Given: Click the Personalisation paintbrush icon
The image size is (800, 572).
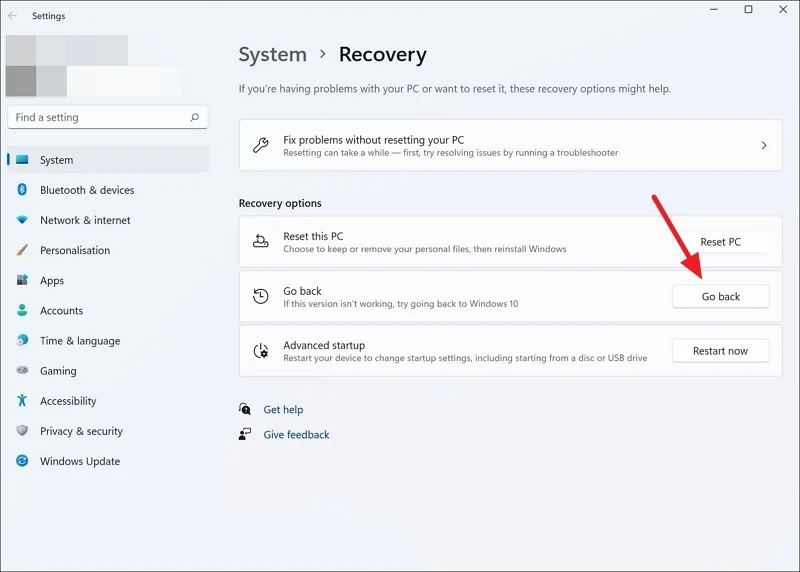Looking at the screenshot, I should pos(22,250).
